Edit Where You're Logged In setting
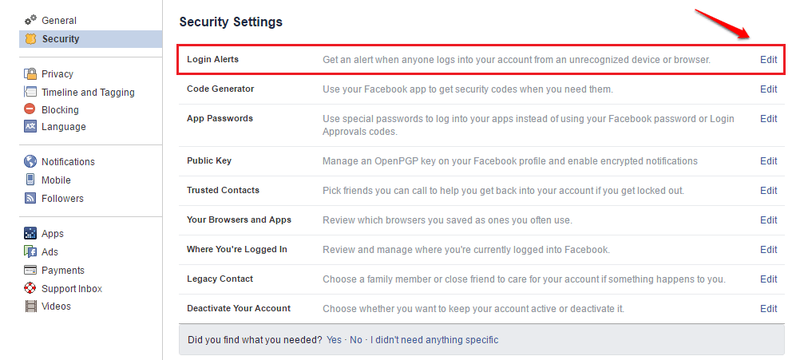 pos(768,250)
